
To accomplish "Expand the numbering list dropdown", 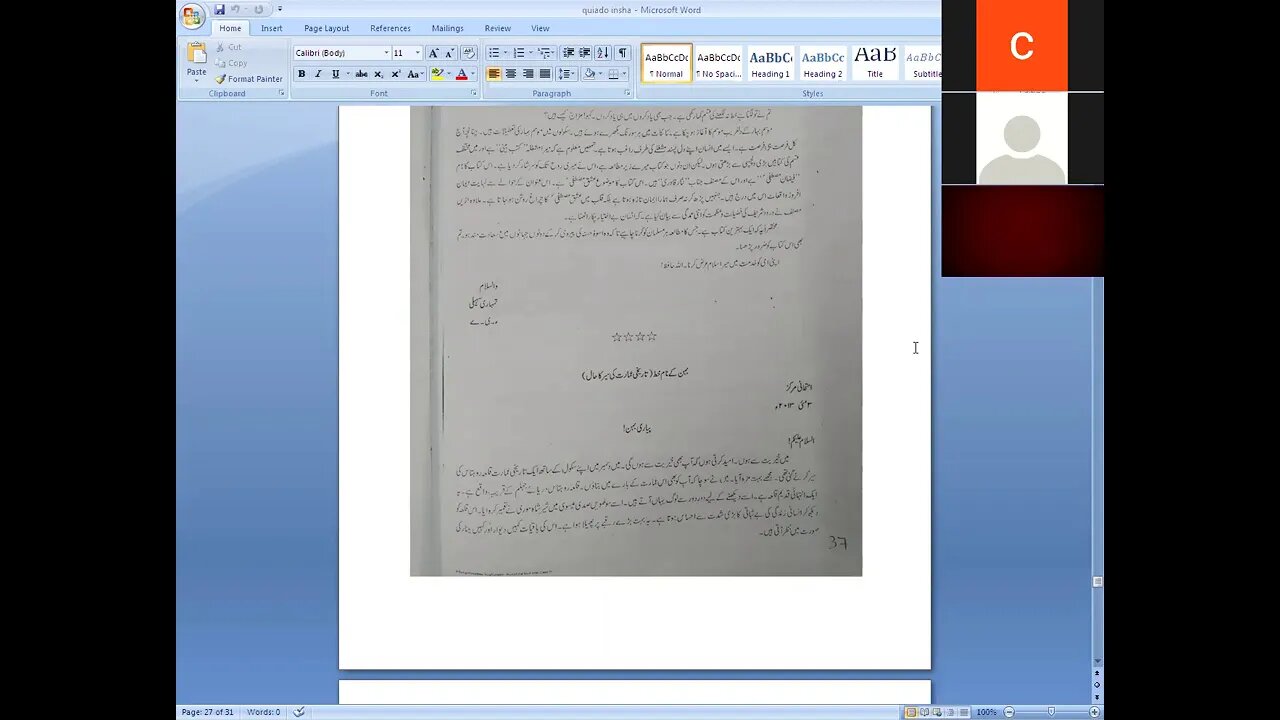I will pyautogui.click(x=531, y=53).
